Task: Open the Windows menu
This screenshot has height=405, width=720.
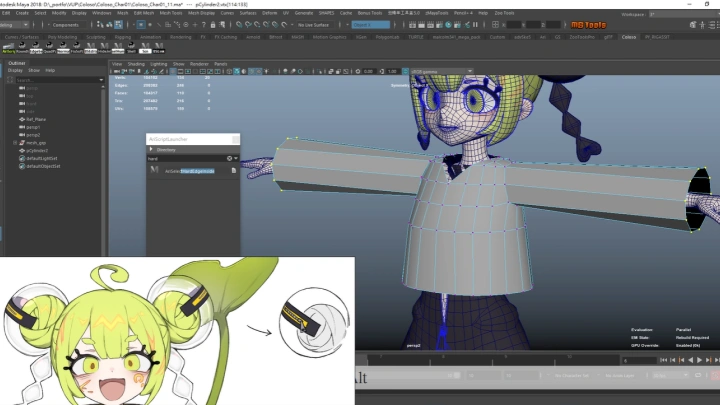Action: (x=101, y=13)
